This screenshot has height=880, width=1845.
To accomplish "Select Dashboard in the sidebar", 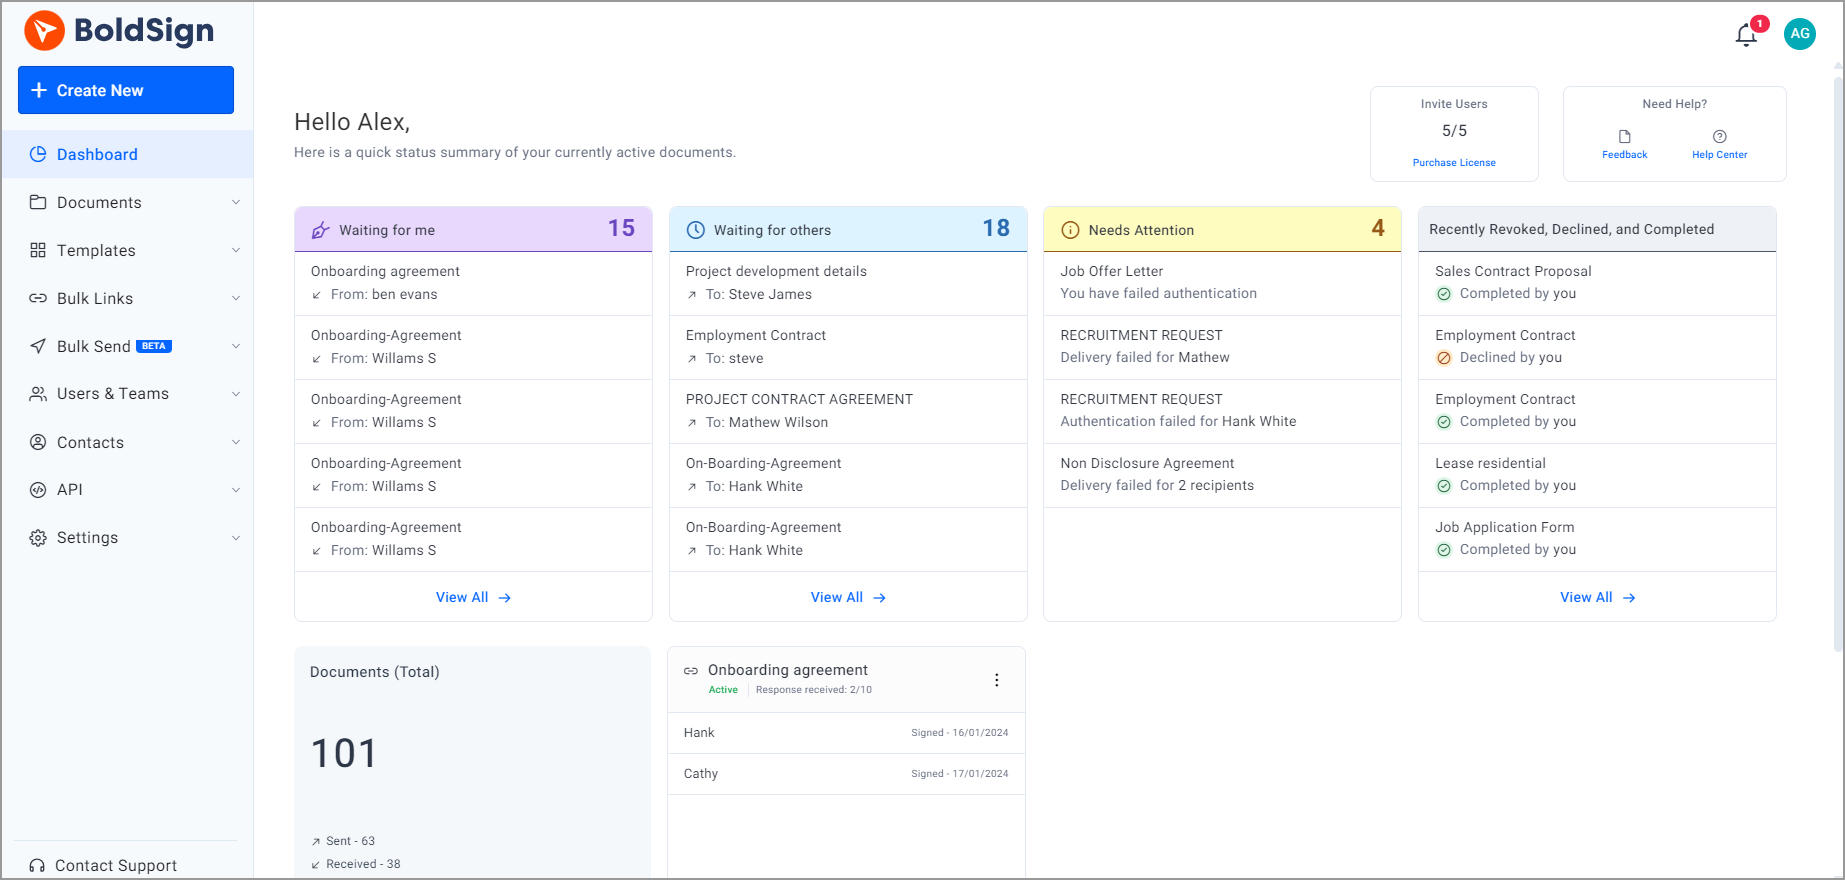I will click(97, 154).
